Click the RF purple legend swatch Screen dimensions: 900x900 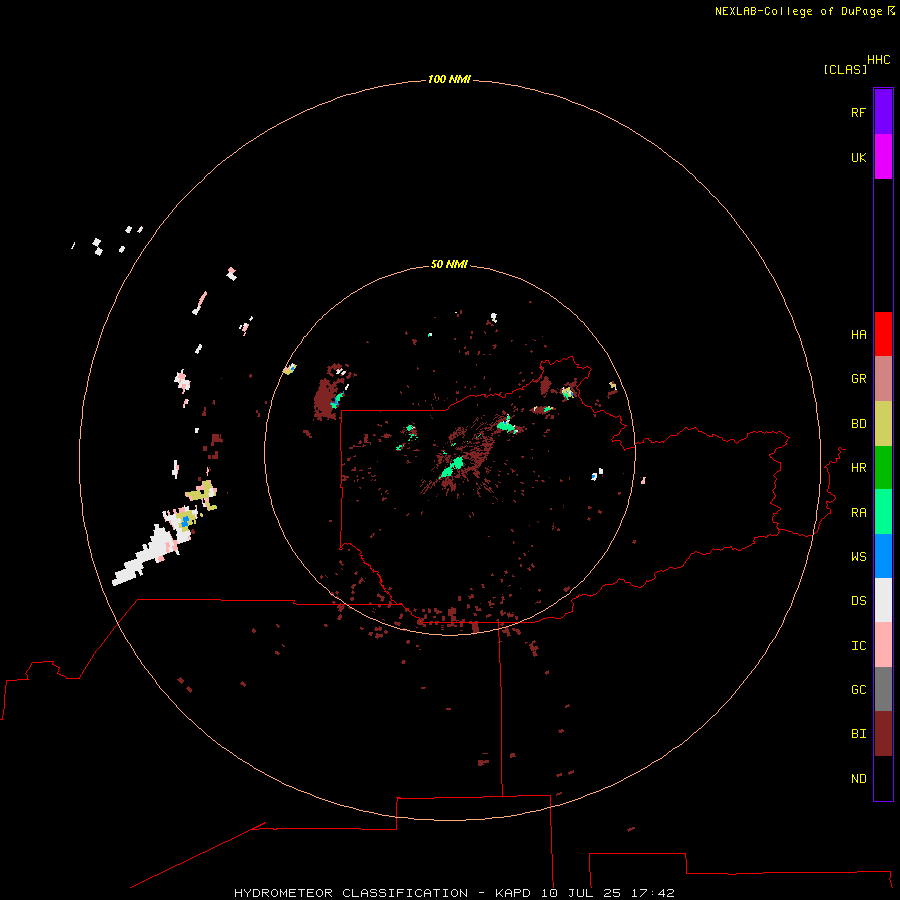883,112
